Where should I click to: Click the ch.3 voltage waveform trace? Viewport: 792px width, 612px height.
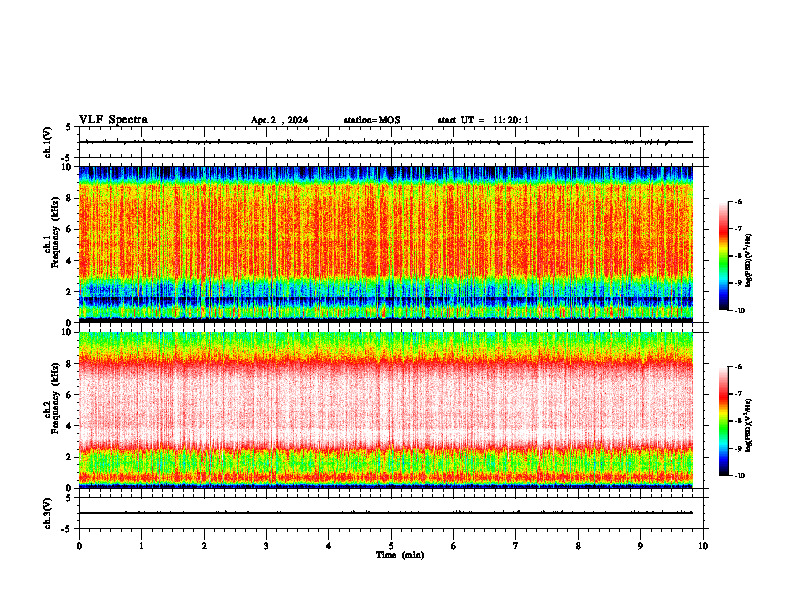(386, 513)
